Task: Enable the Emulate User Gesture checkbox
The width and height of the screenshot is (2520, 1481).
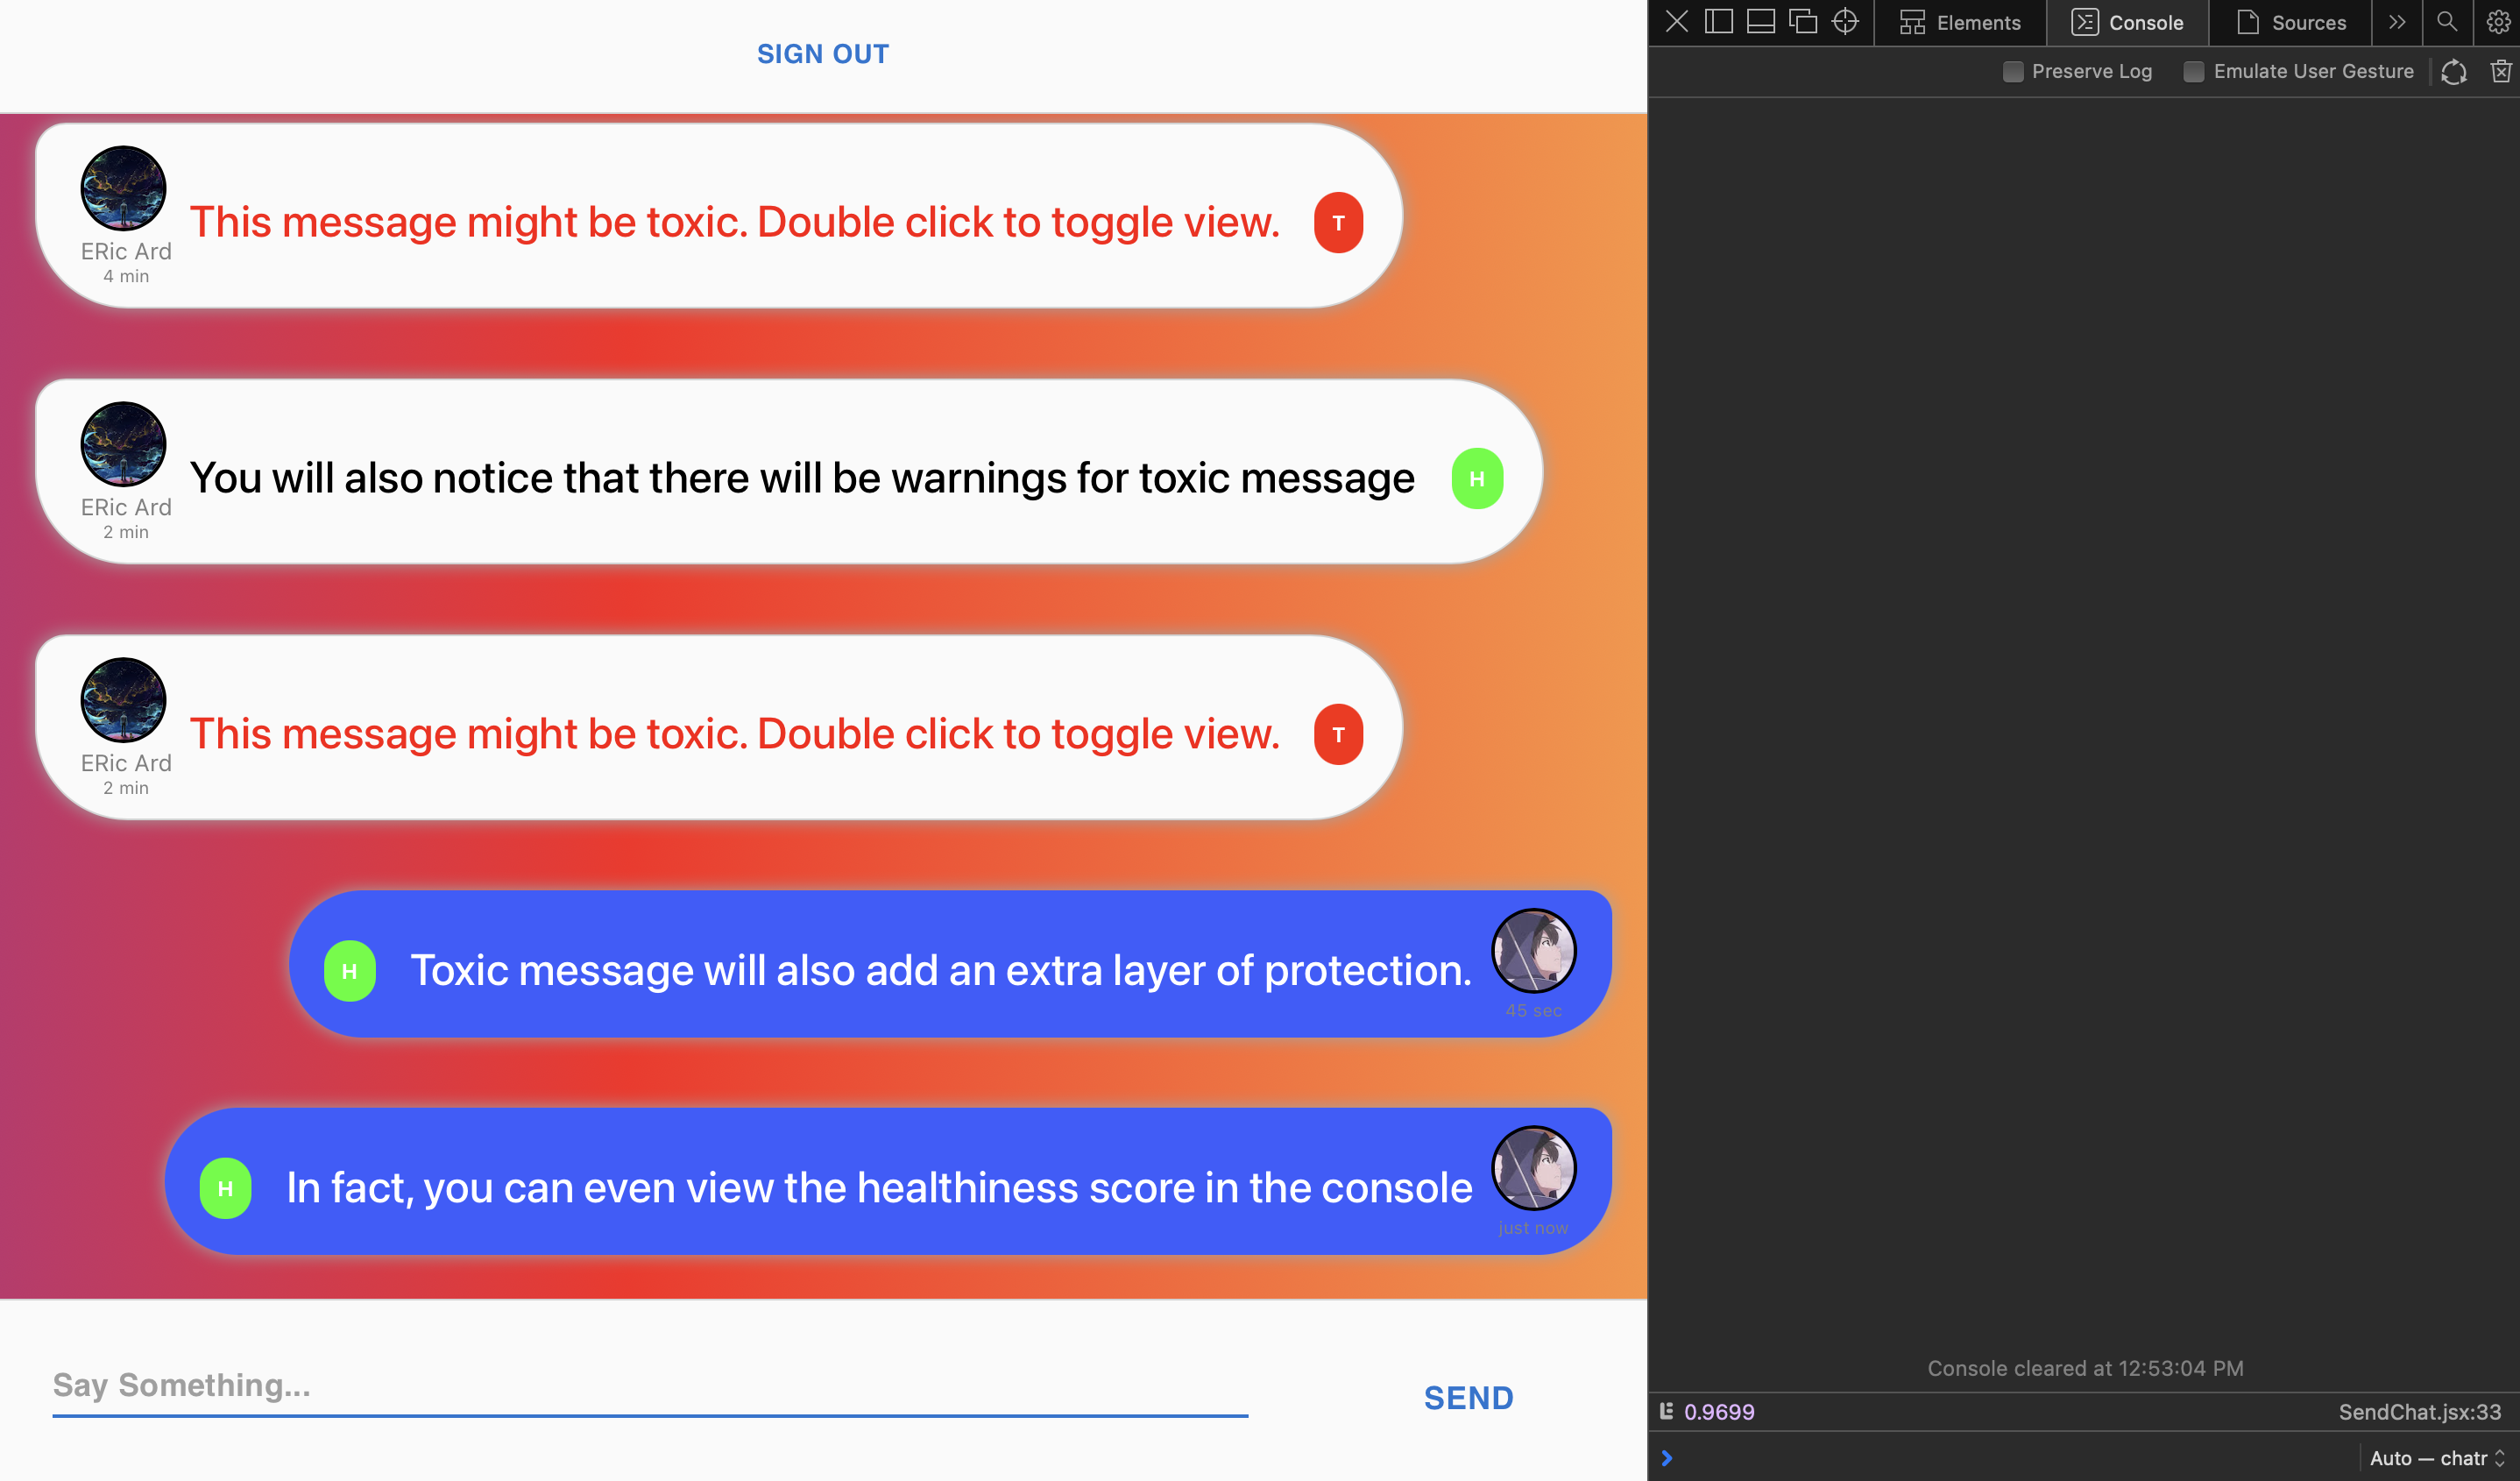Action: (x=2193, y=71)
